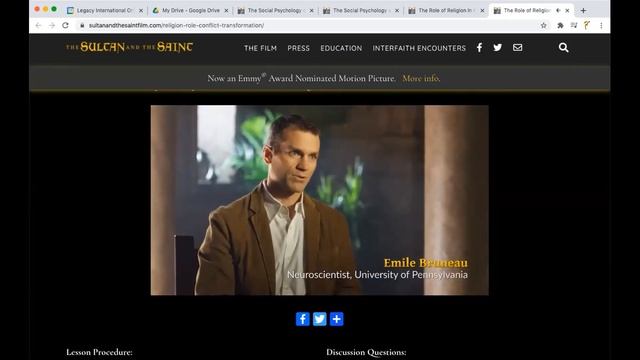Open the media control icon in toolbar

click(x=574, y=25)
